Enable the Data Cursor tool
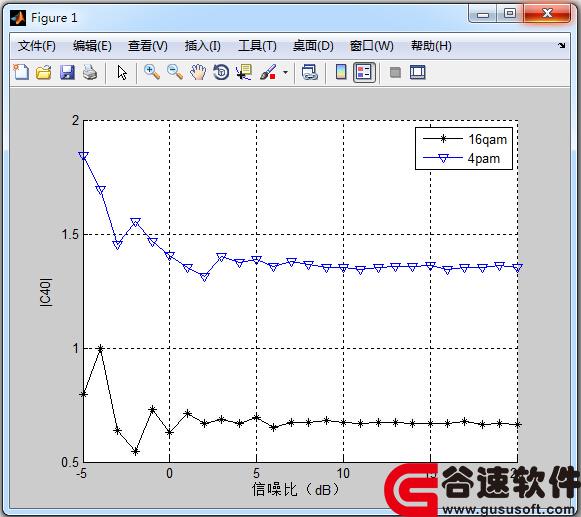This screenshot has height=517, width=581. point(244,72)
